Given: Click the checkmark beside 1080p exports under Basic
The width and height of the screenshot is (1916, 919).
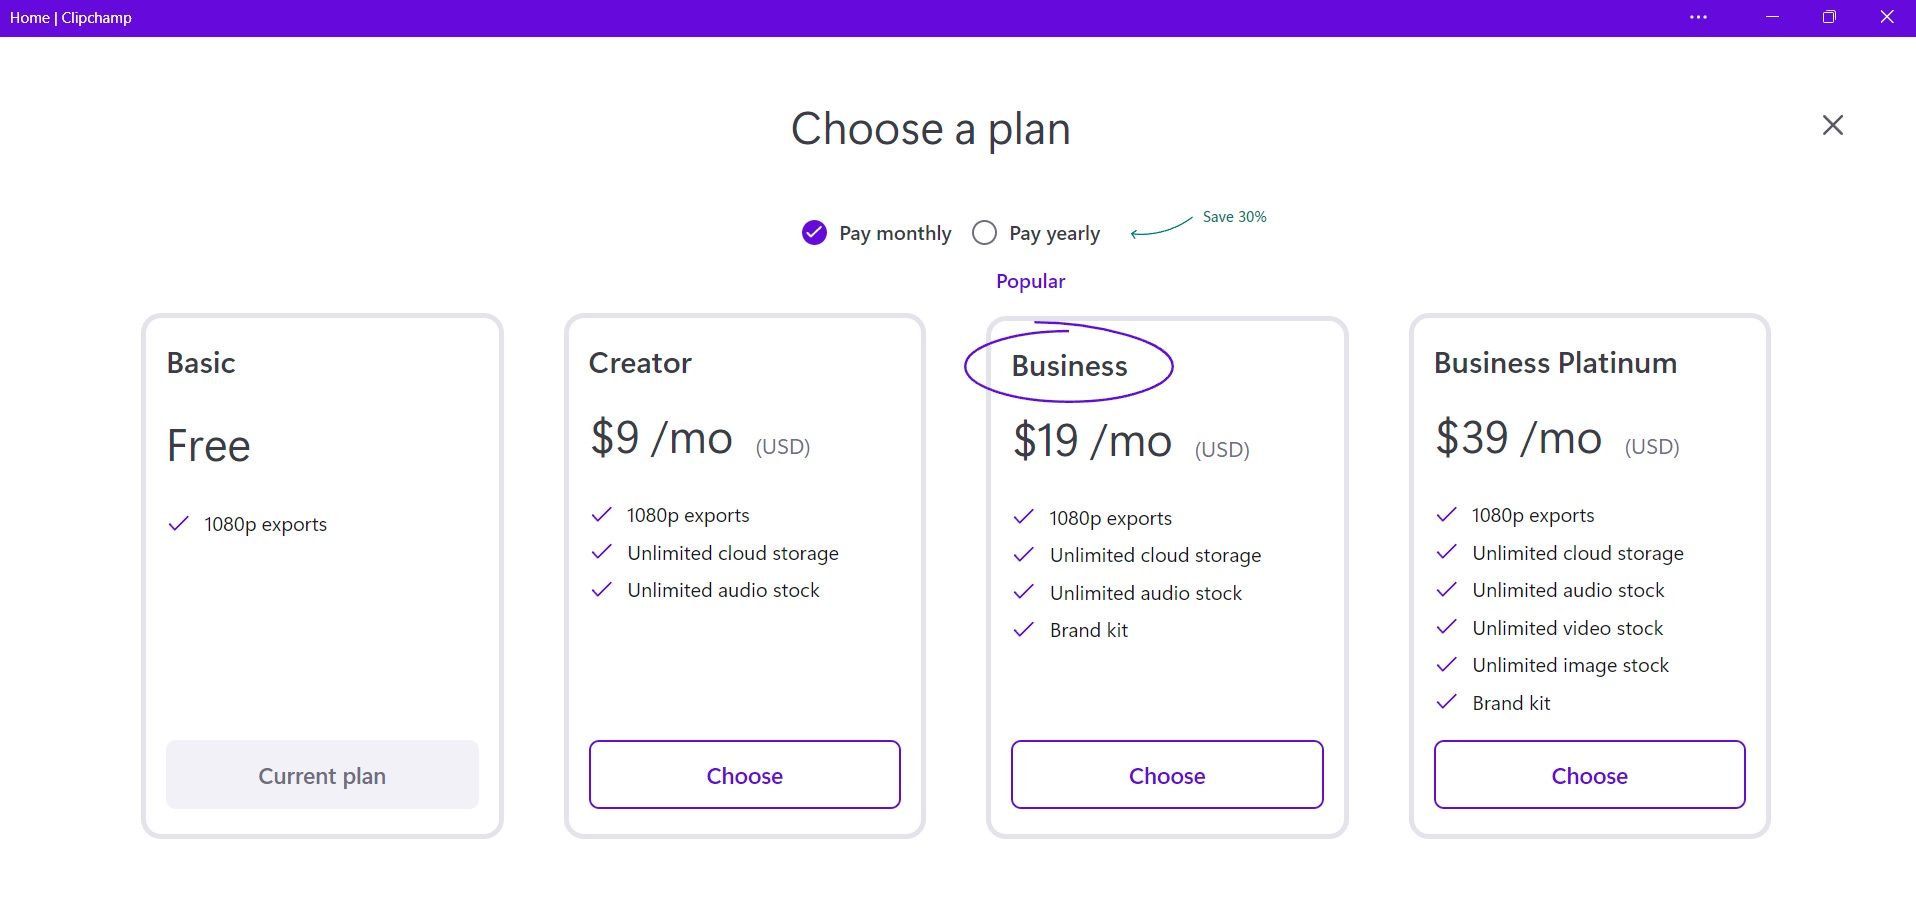Looking at the screenshot, I should [x=178, y=522].
